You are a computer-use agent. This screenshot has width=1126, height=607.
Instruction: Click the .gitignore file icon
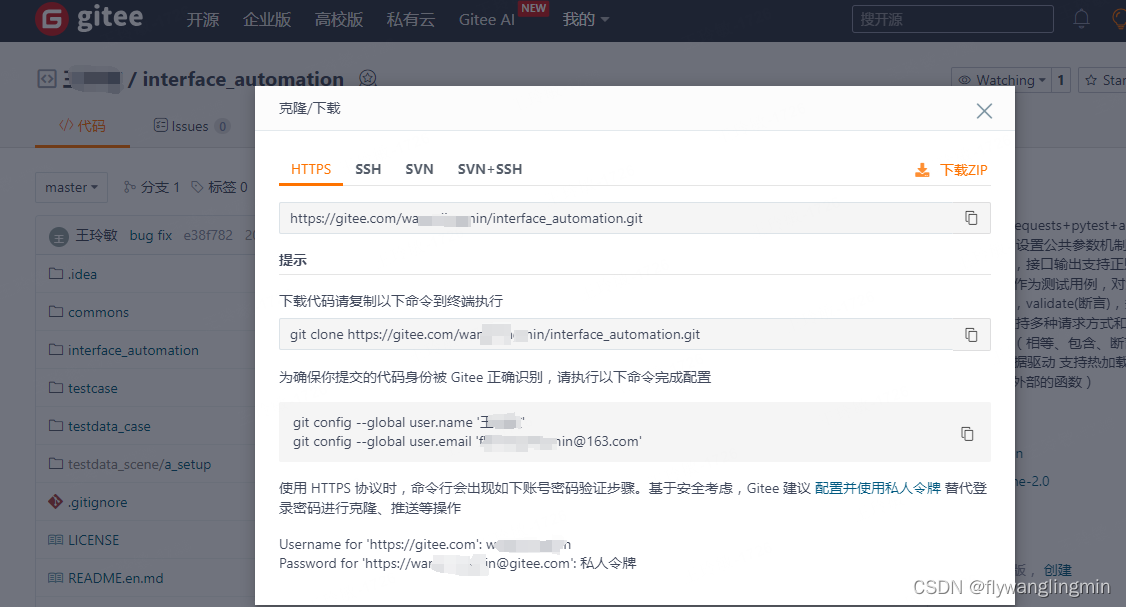(x=55, y=501)
